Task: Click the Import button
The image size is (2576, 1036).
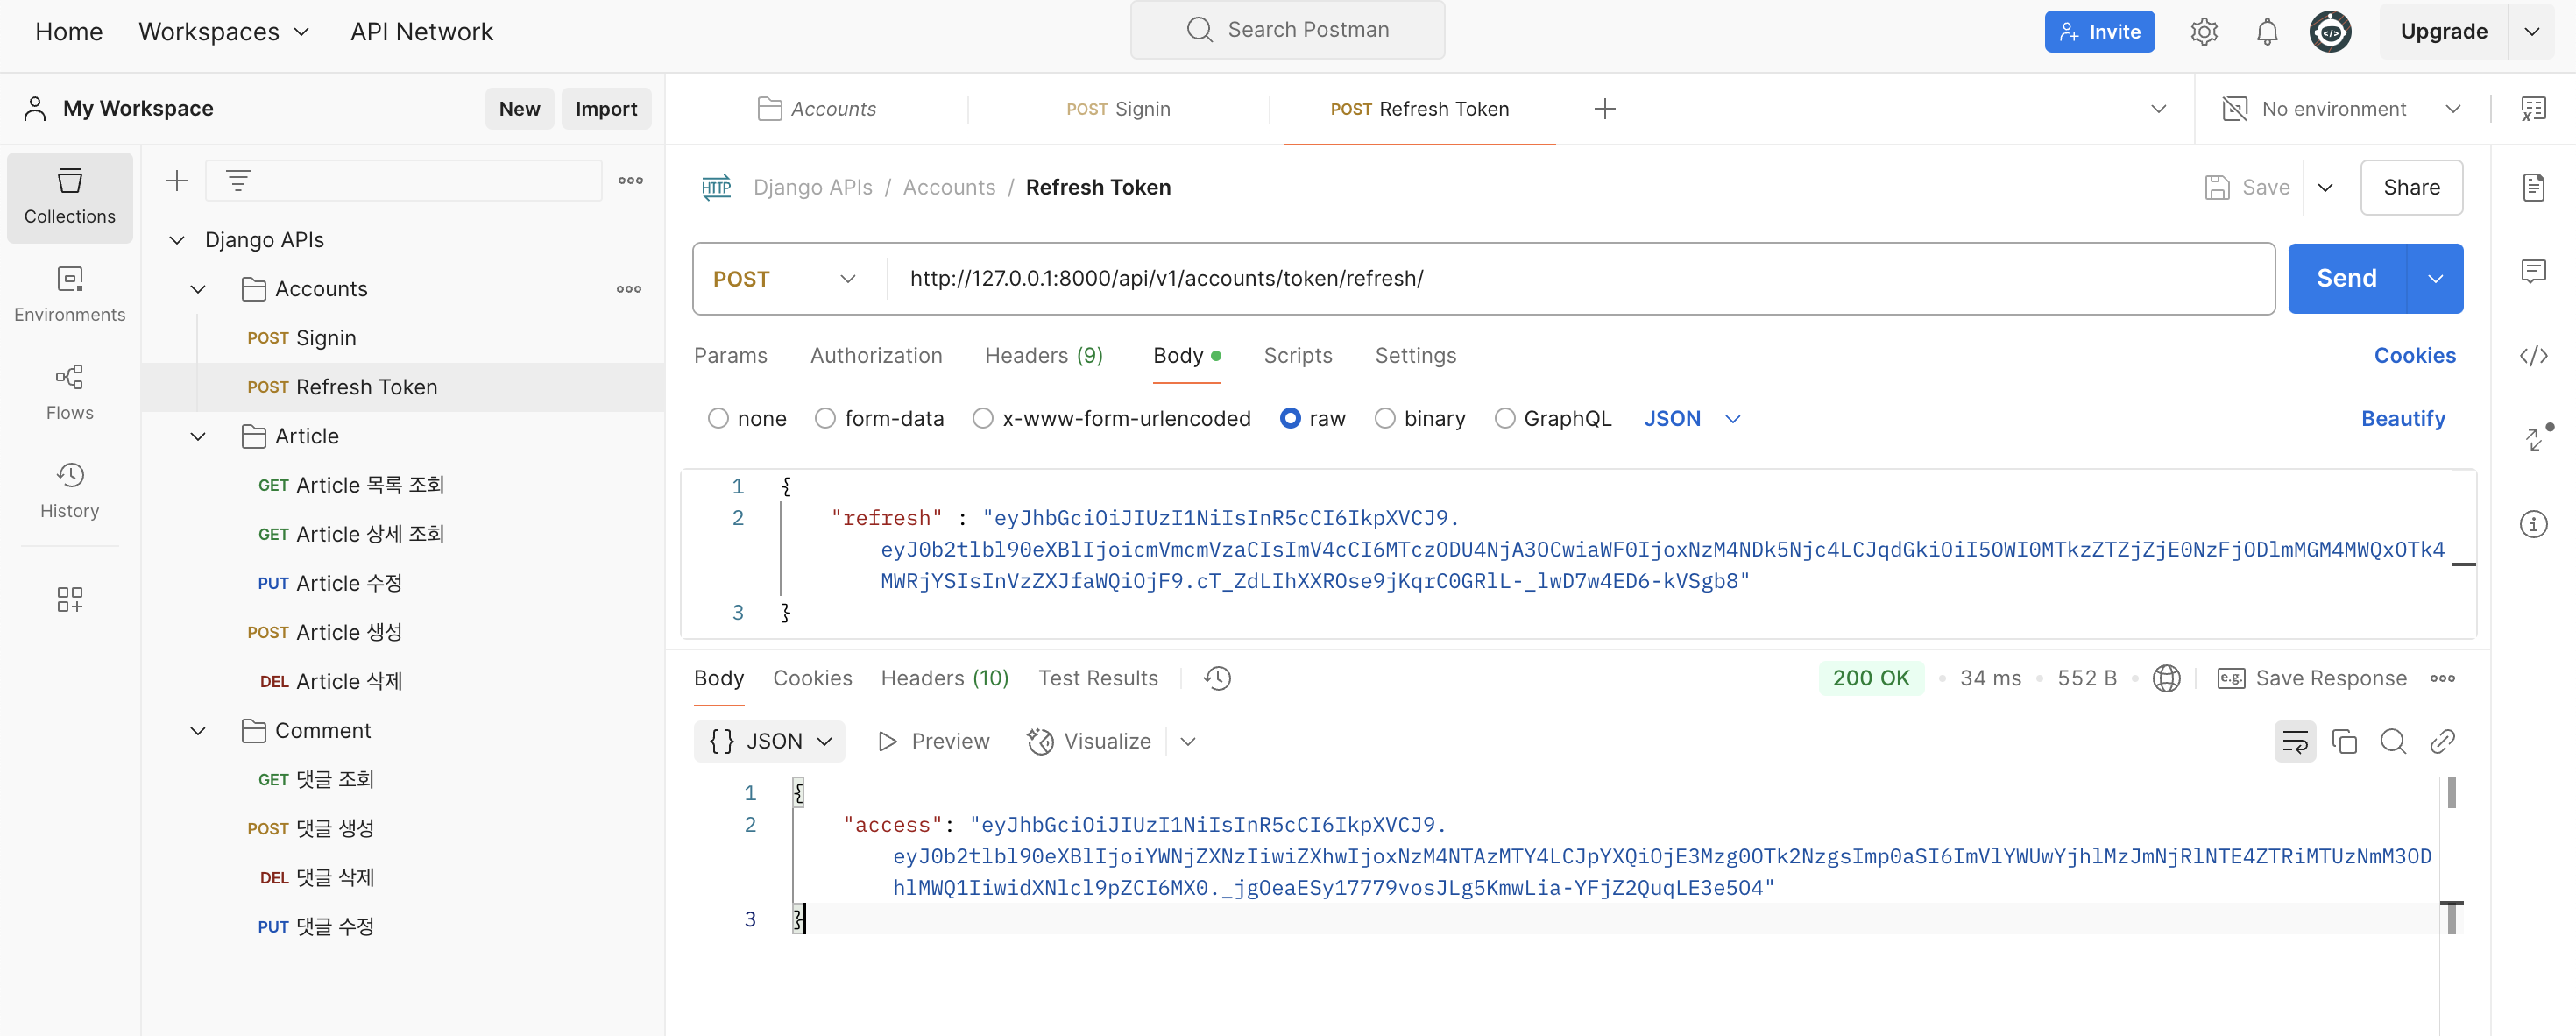Action: [606, 109]
